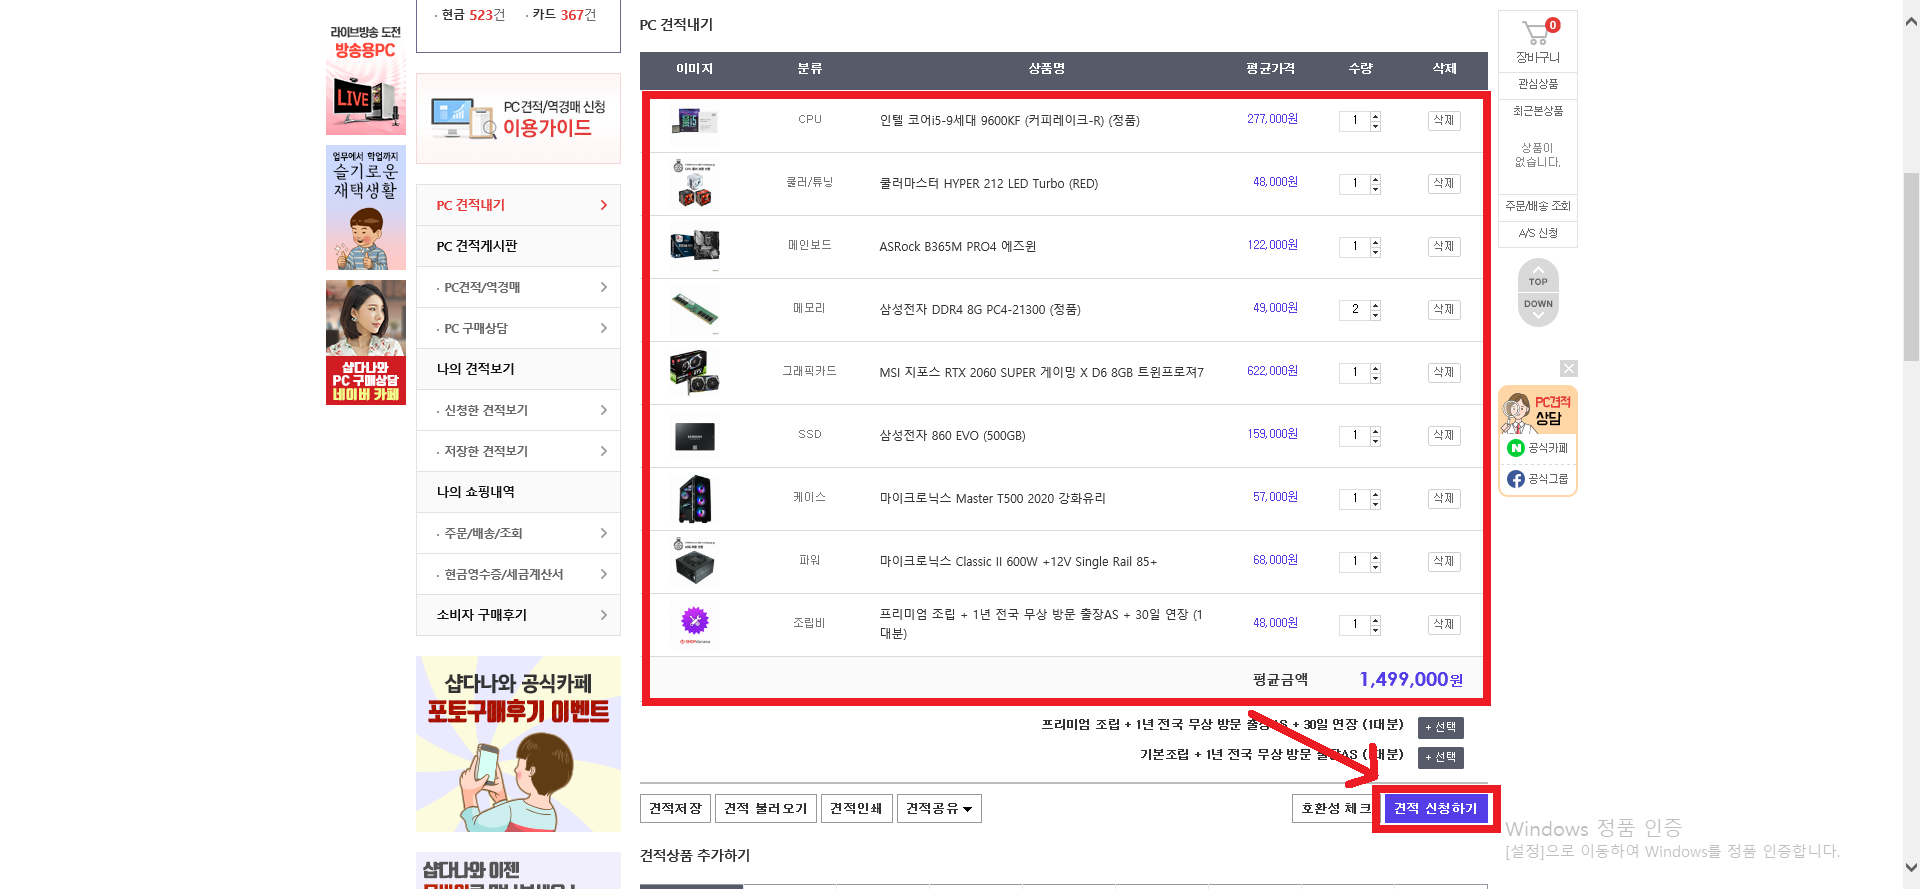Open 인텔 코어i5-9세대 9600KF product link
Viewport: 1920px width, 889px height.
[x=1010, y=121]
